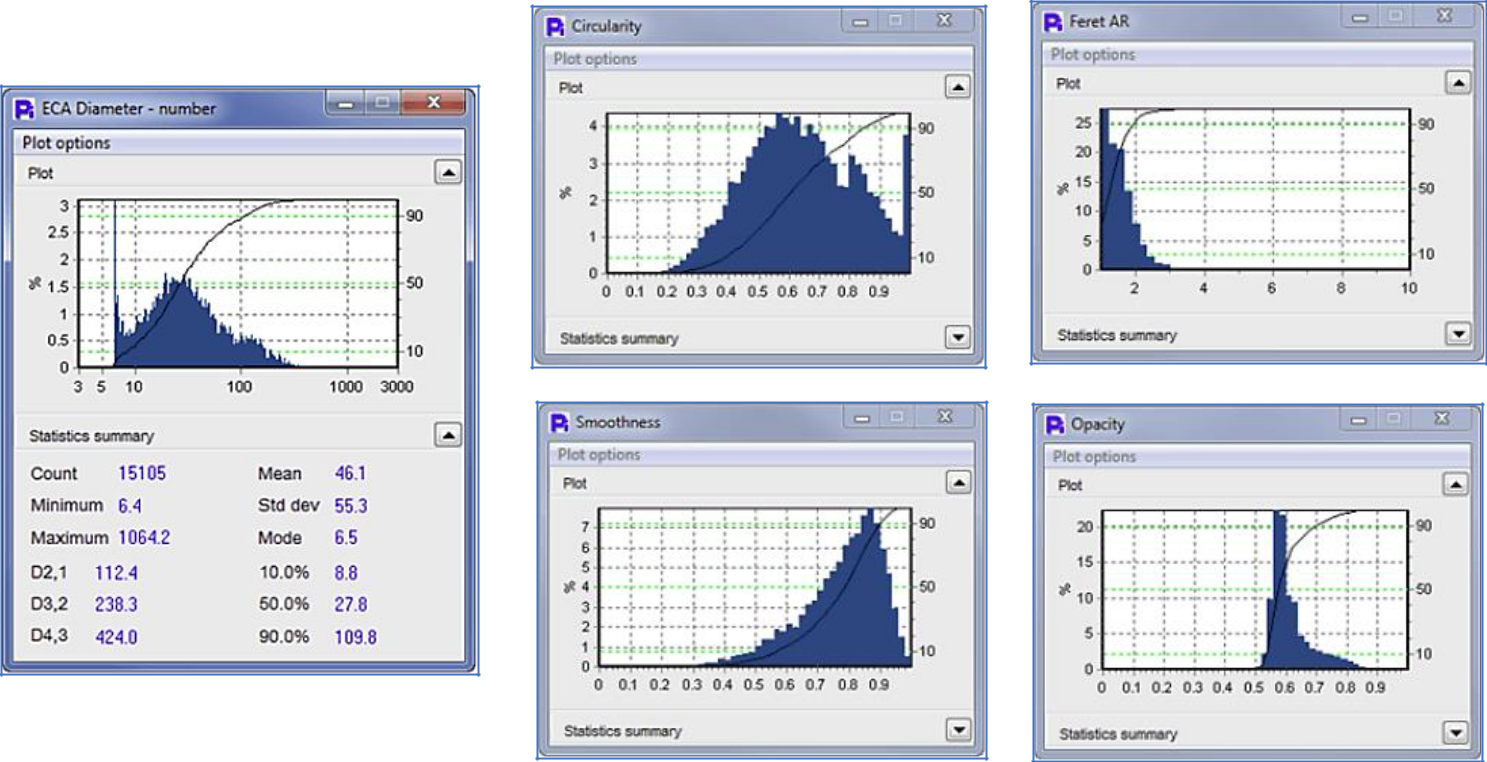The width and height of the screenshot is (1487, 762).
Task: Click the Feret AR window title text
Action: [1098, 22]
